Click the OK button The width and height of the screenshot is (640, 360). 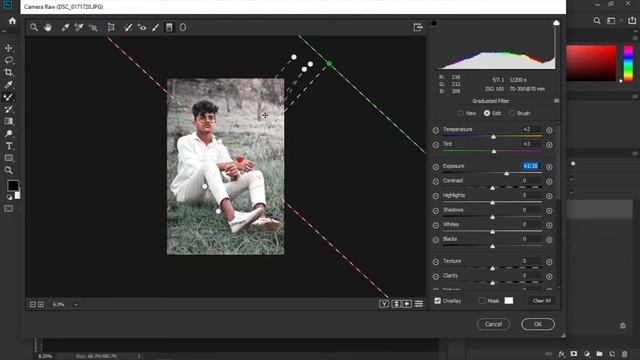tap(538, 324)
